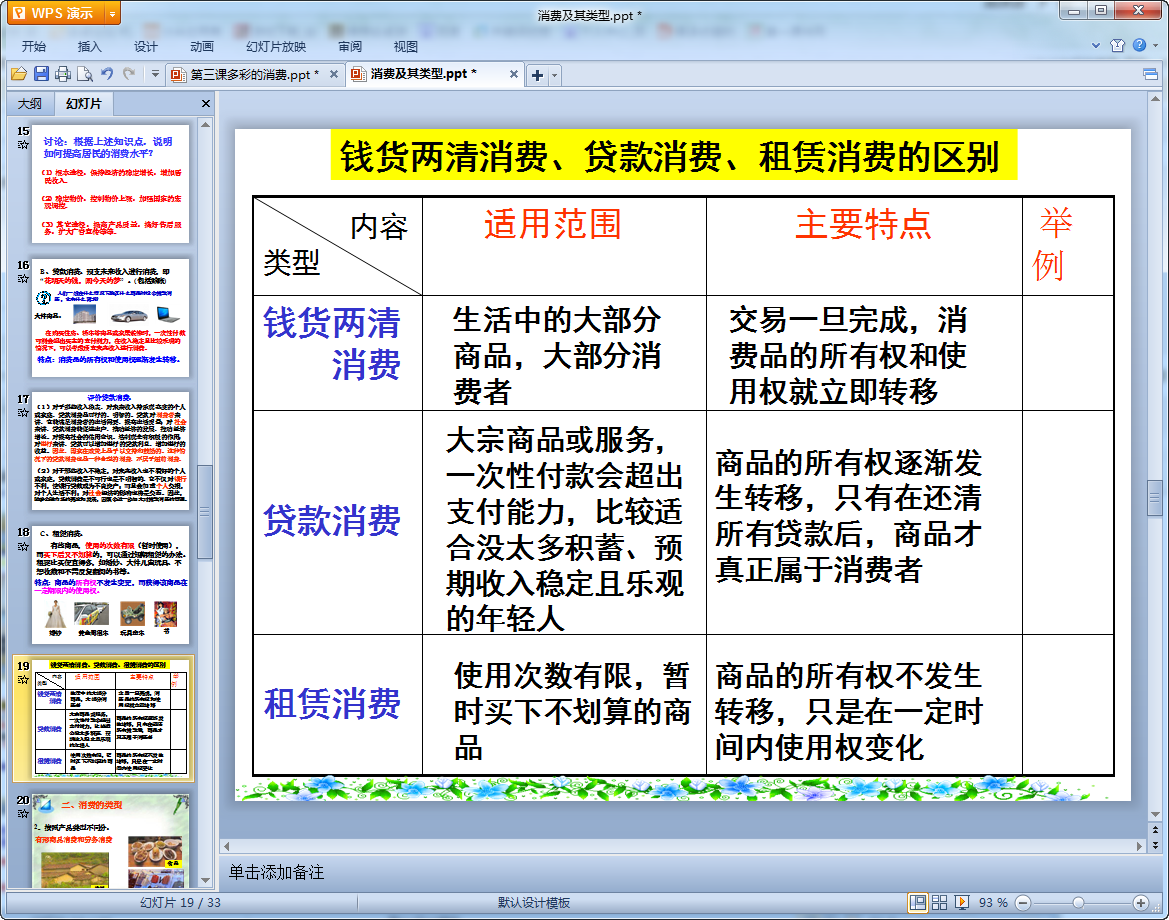The image size is (1169, 920).
Task: Click the animation star icon under slide 18
Action: [23, 546]
